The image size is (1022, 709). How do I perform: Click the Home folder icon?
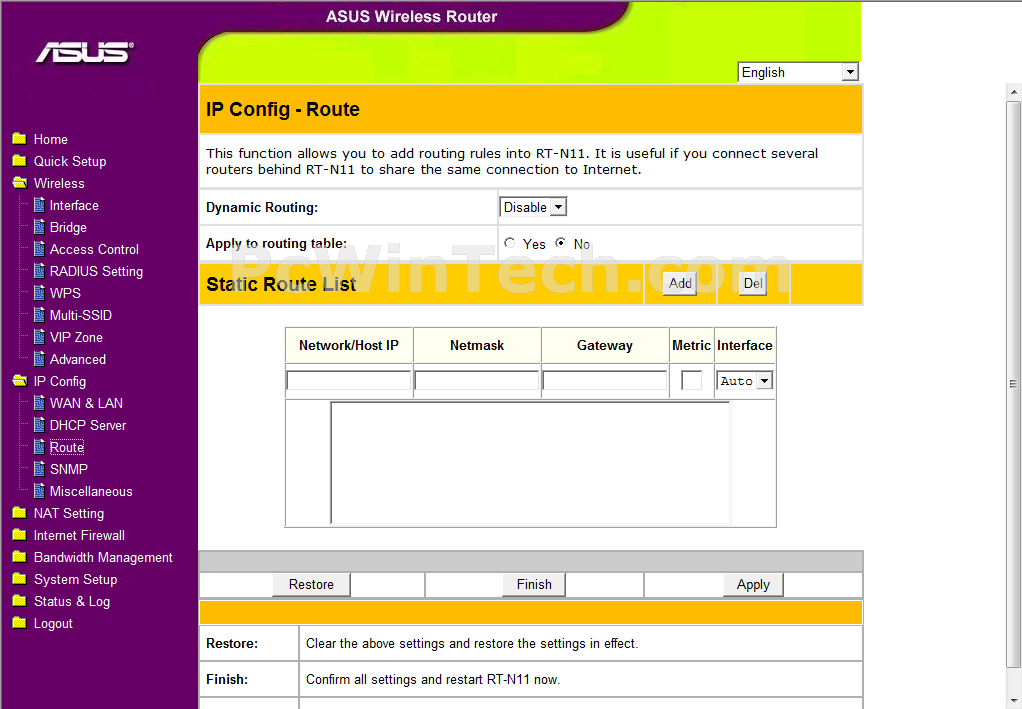[20, 139]
